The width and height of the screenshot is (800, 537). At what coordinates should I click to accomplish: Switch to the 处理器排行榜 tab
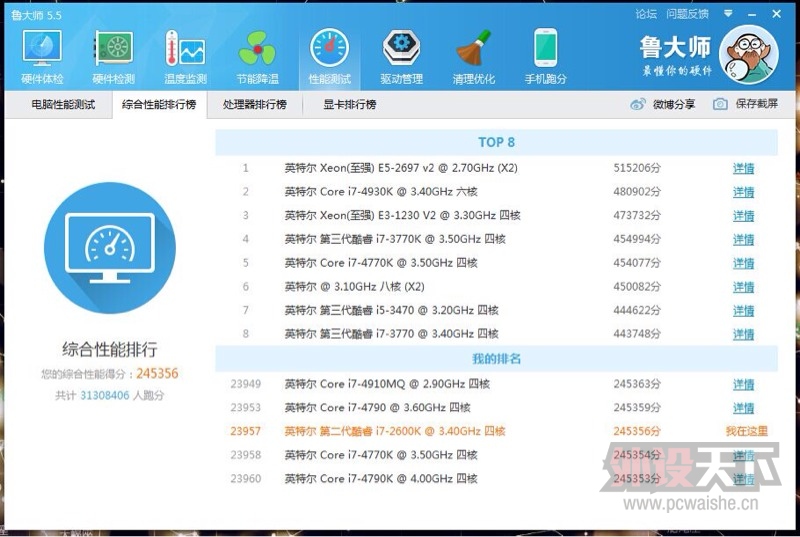[255, 105]
